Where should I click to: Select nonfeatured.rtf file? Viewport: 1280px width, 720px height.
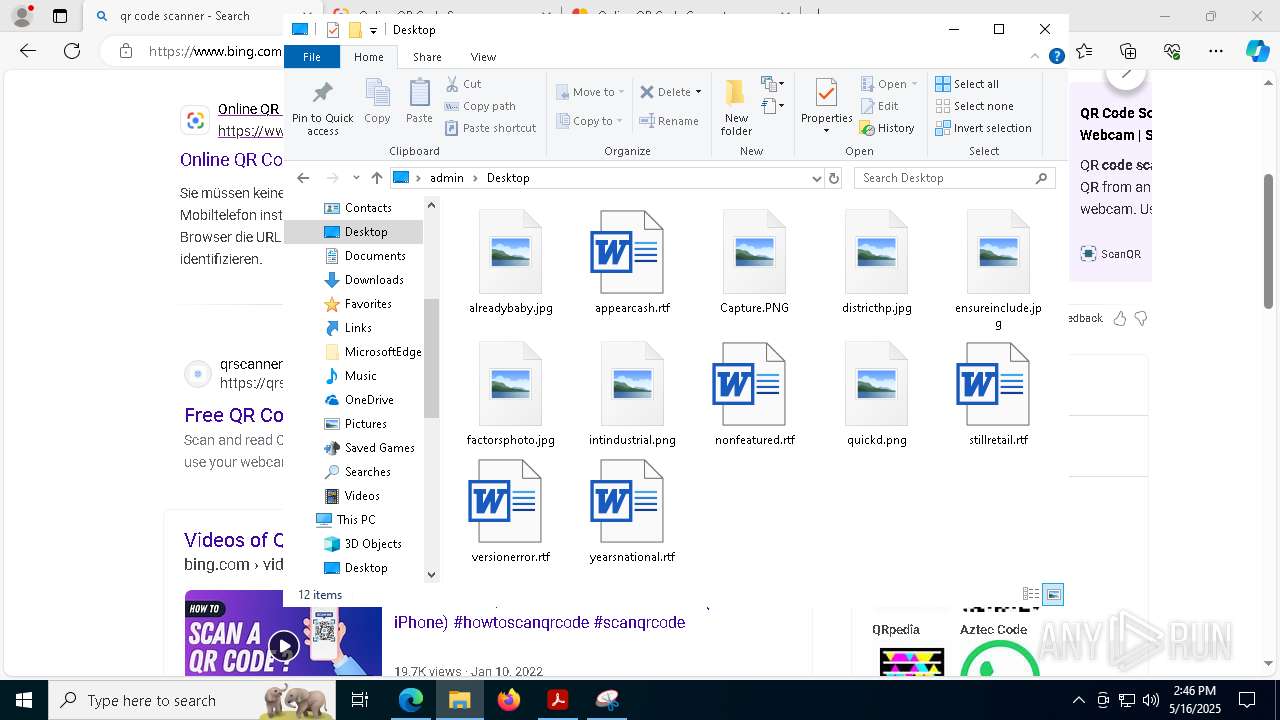(754, 394)
